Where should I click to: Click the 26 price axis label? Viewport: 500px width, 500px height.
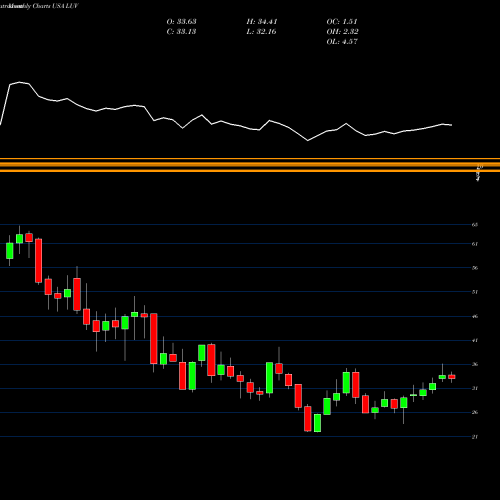475,412
